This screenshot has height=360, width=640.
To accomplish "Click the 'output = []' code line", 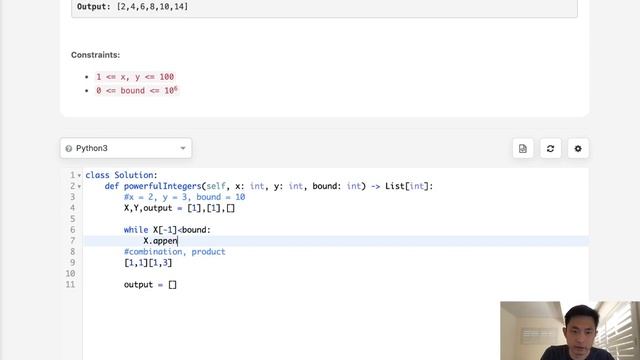I will (150, 284).
